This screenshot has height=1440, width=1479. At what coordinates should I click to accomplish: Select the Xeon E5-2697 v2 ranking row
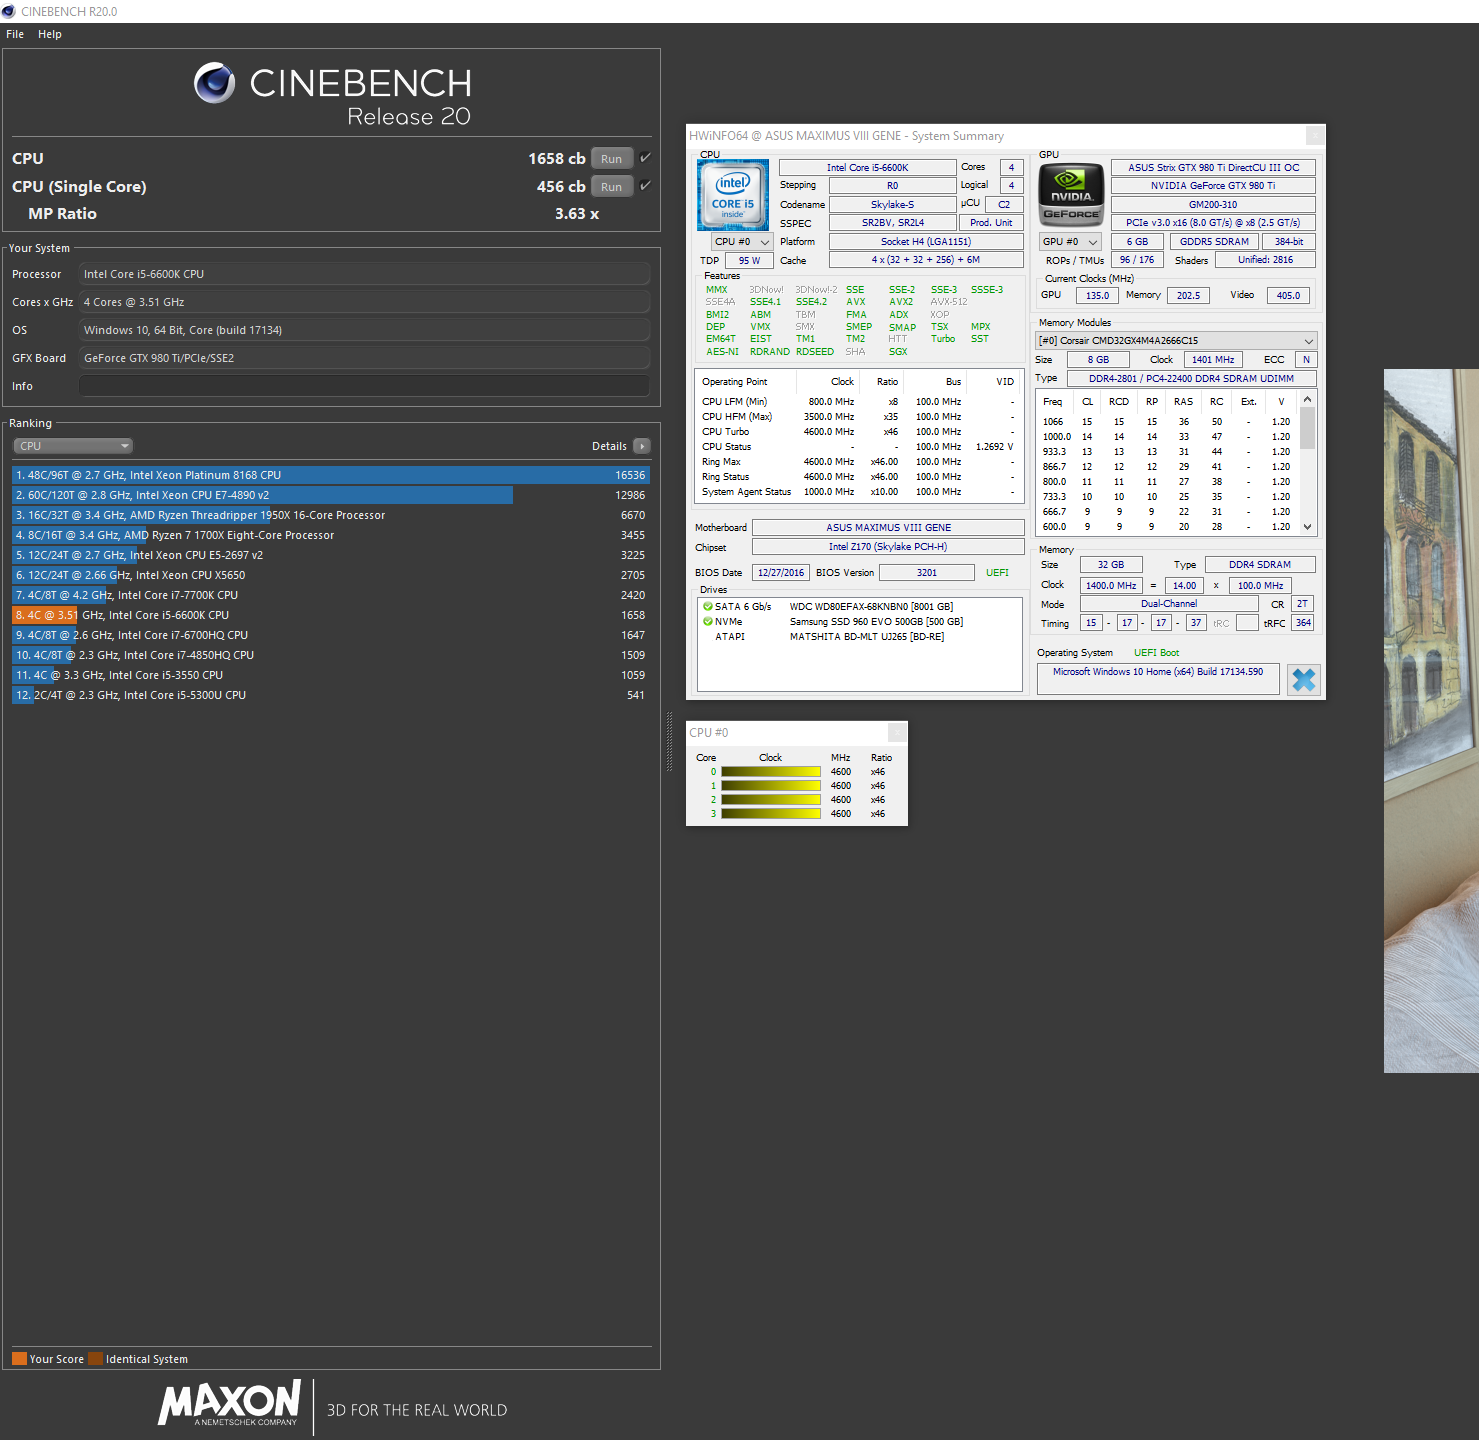pyautogui.click(x=331, y=555)
